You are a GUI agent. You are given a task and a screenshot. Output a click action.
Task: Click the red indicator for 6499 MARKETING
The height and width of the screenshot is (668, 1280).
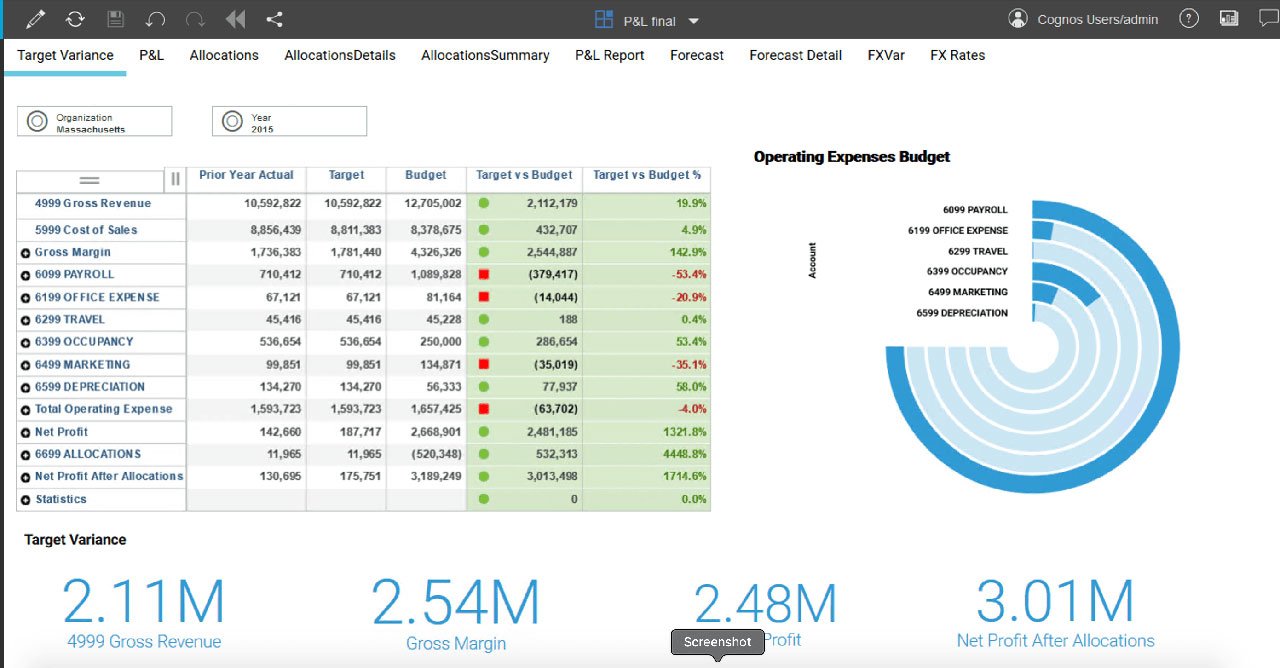tap(484, 365)
